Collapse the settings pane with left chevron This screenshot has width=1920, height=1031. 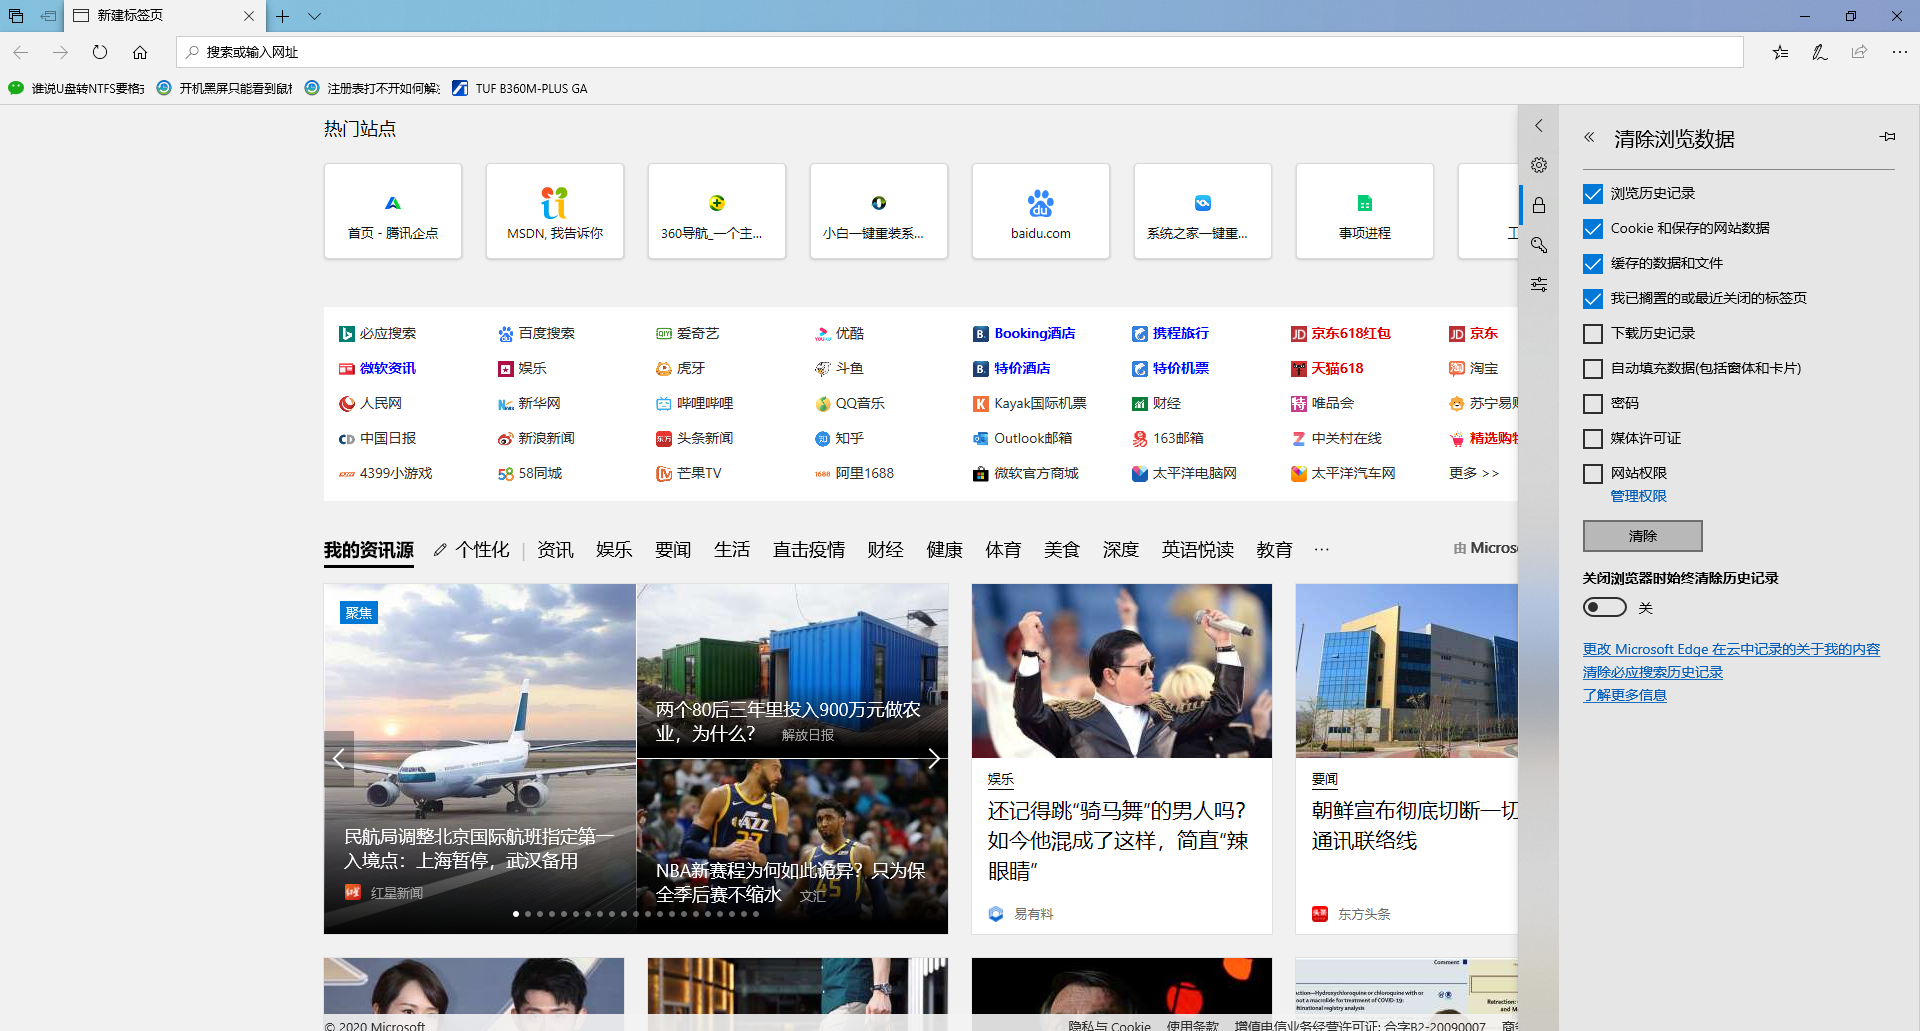coord(1539,126)
